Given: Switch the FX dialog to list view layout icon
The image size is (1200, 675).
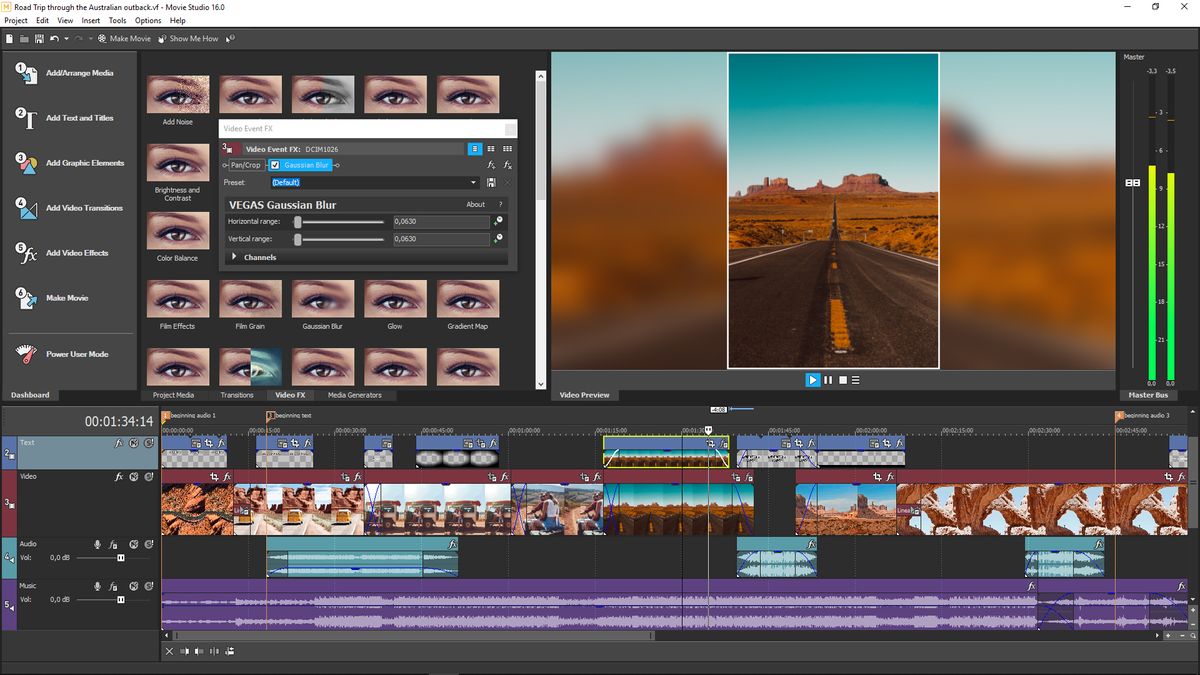Looking at the screenshot, I should (475, 148).
